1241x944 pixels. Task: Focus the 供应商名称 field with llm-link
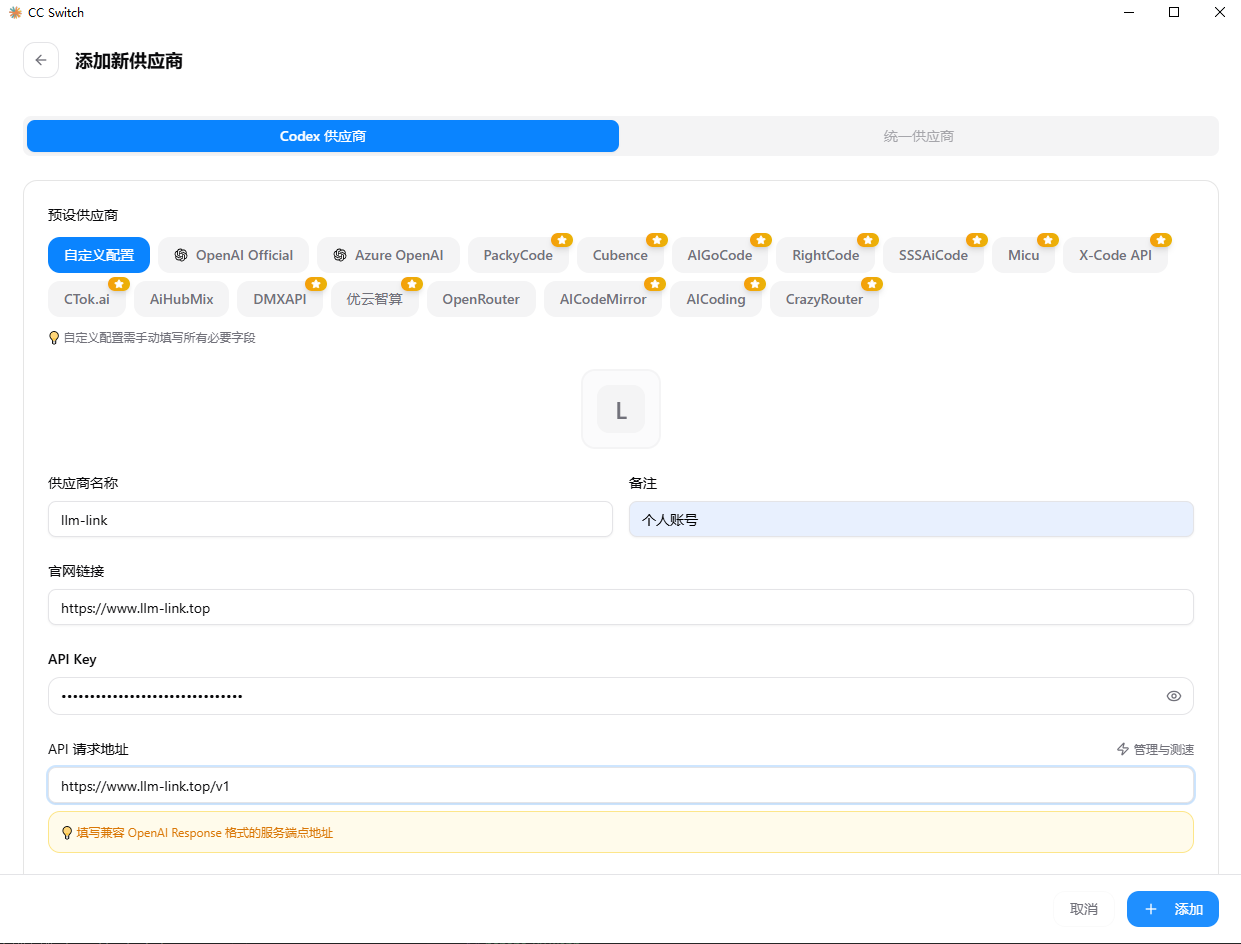330,519
